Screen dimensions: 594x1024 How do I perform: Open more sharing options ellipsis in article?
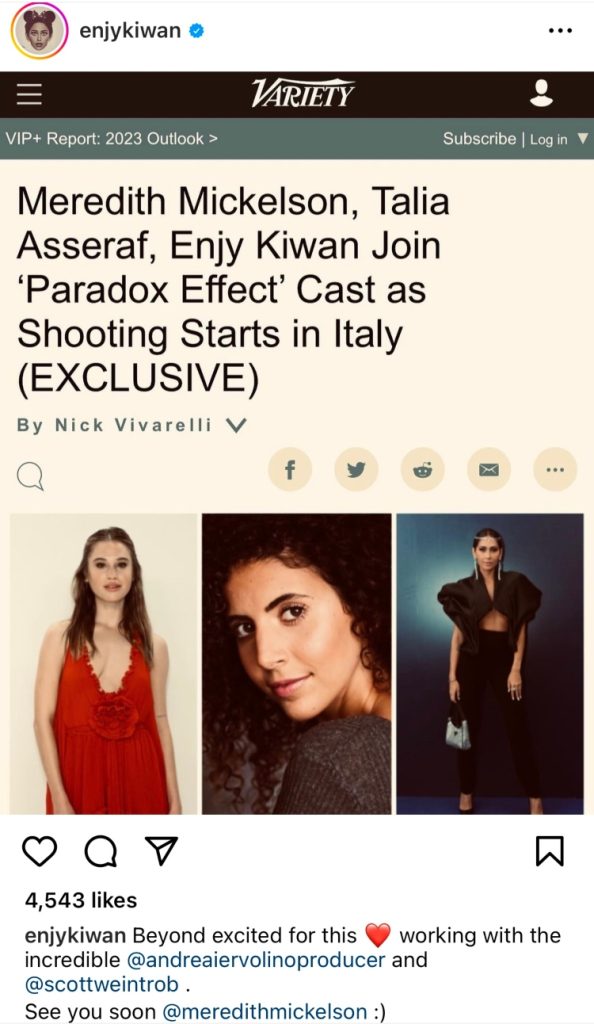[x=555, y=469]
